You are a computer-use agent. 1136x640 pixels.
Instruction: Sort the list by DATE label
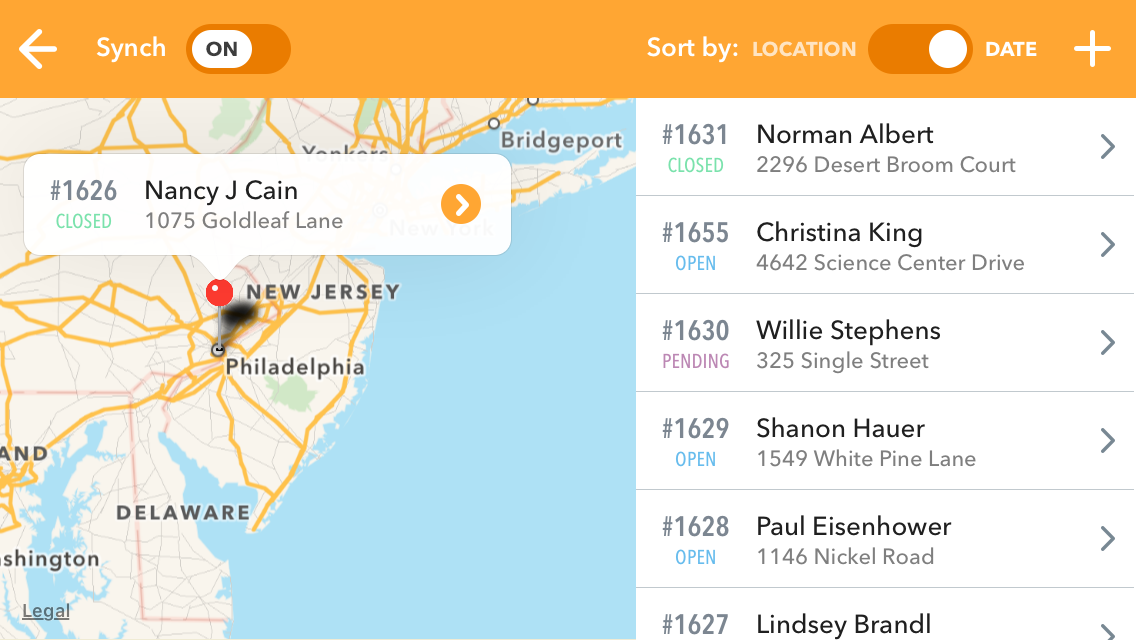point(1011,49)
